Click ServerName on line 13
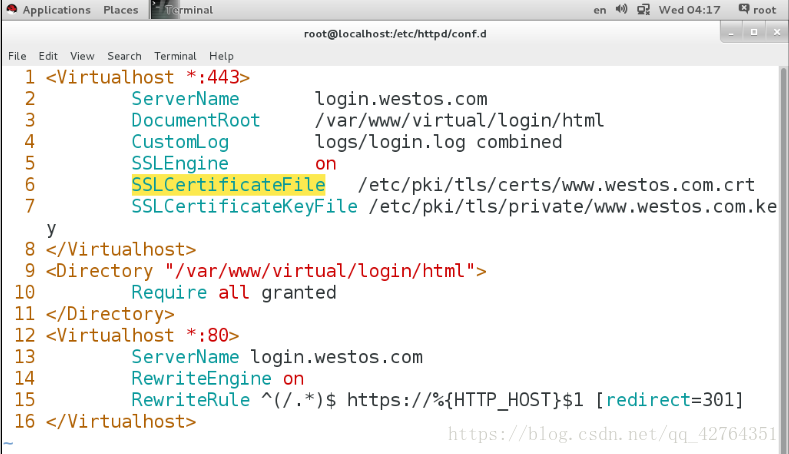Screen dimensions: 789x454 [x=185, y=357]
